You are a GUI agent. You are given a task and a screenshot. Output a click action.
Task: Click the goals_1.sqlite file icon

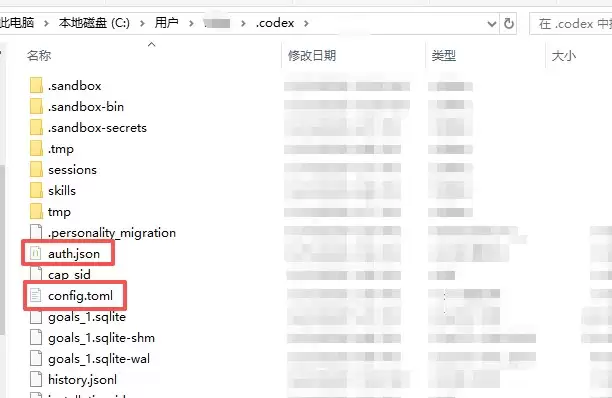click(36, 316)
